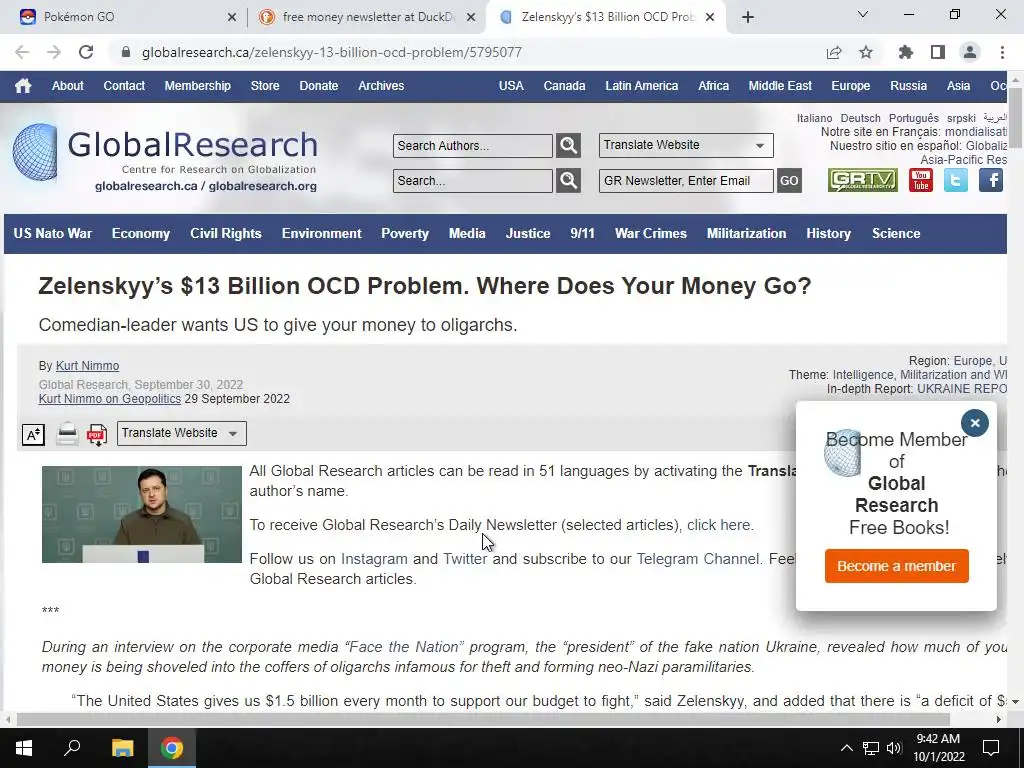Click the browser forward arrow
Image resolution: width=1024 pixels, height=768 pixels.
(54, 52)
